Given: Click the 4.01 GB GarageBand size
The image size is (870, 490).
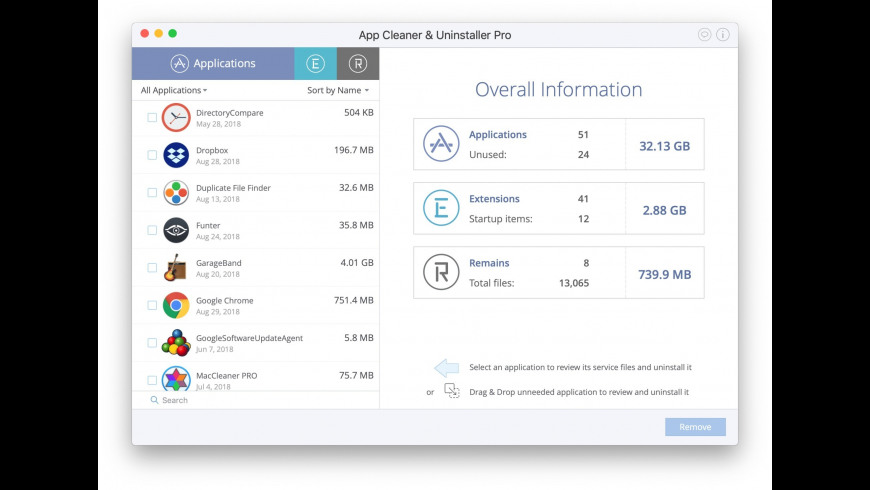Looking at the screenshot, I should click(357, 262).
